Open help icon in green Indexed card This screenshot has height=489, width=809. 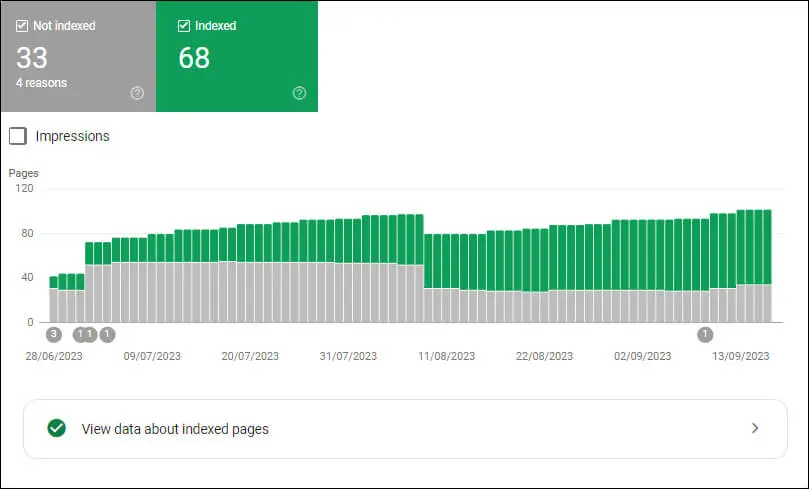tap(299, 93)
